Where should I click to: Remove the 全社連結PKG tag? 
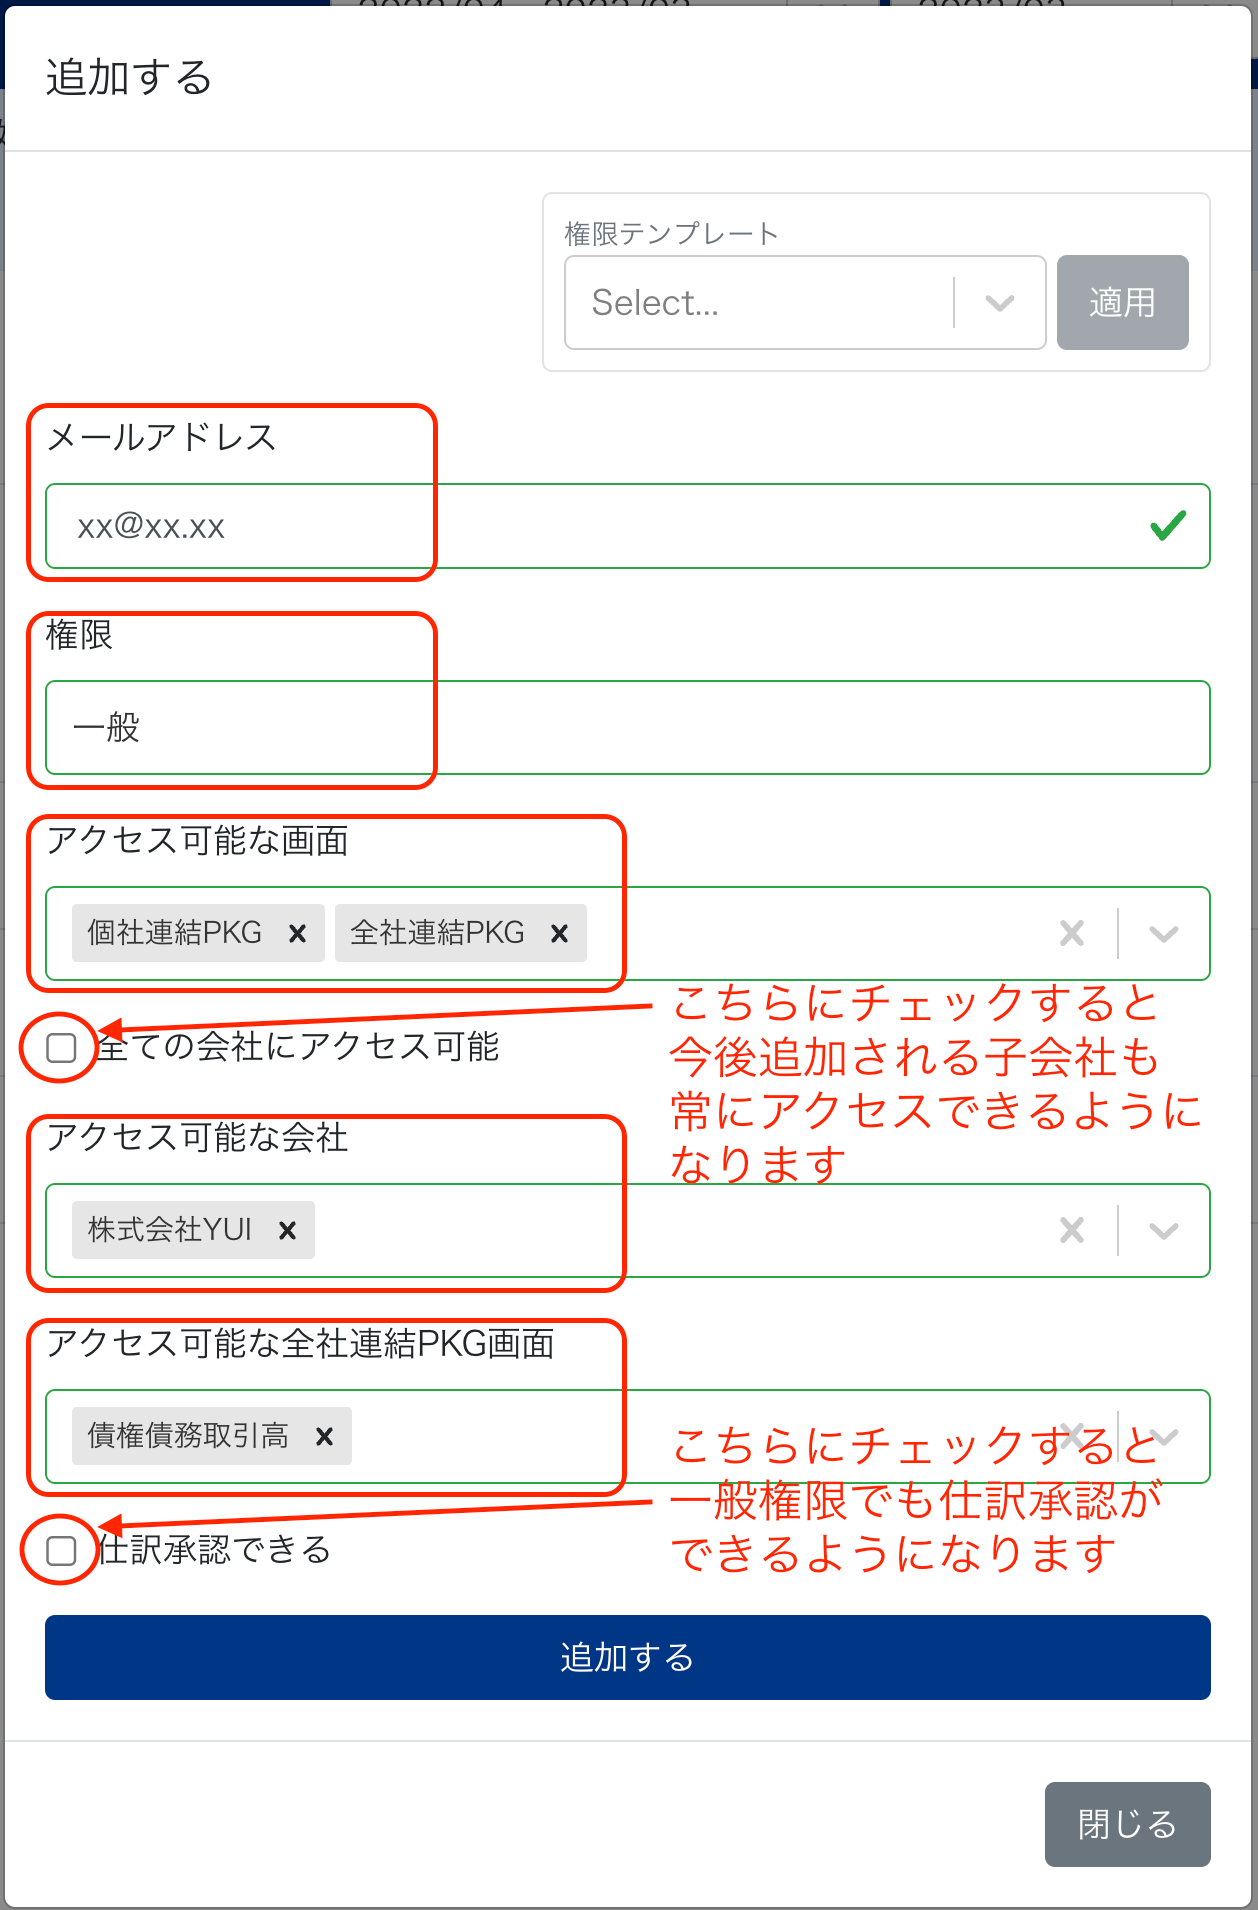(559, 934)
